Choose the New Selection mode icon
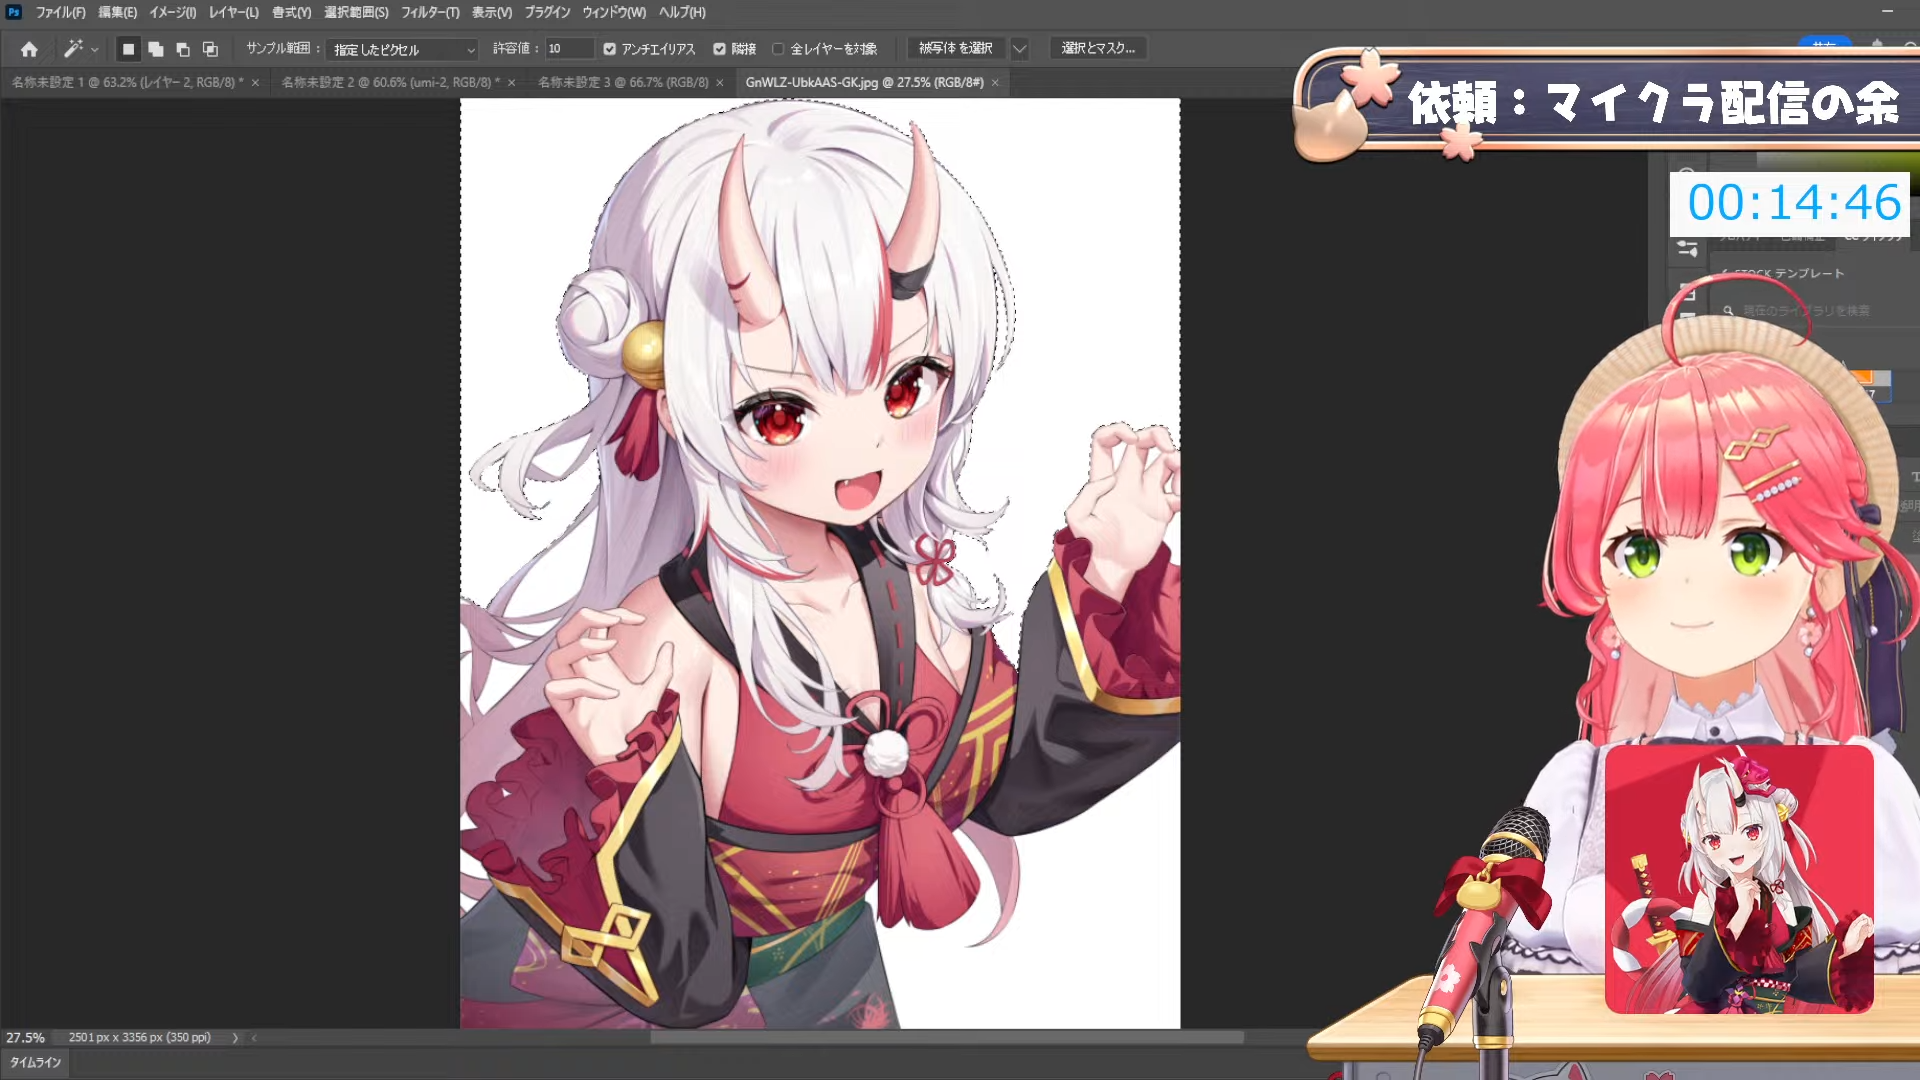 (x=128, y=49)
